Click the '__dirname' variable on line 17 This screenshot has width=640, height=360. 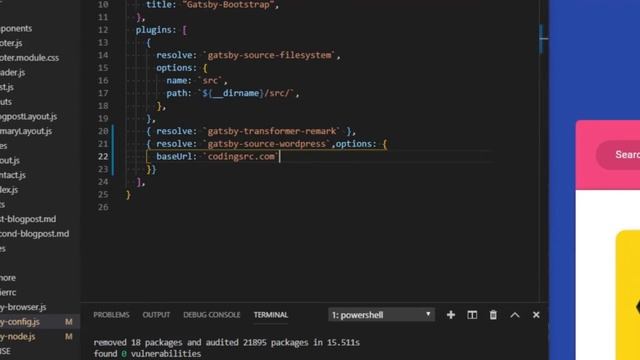point(236,93)
